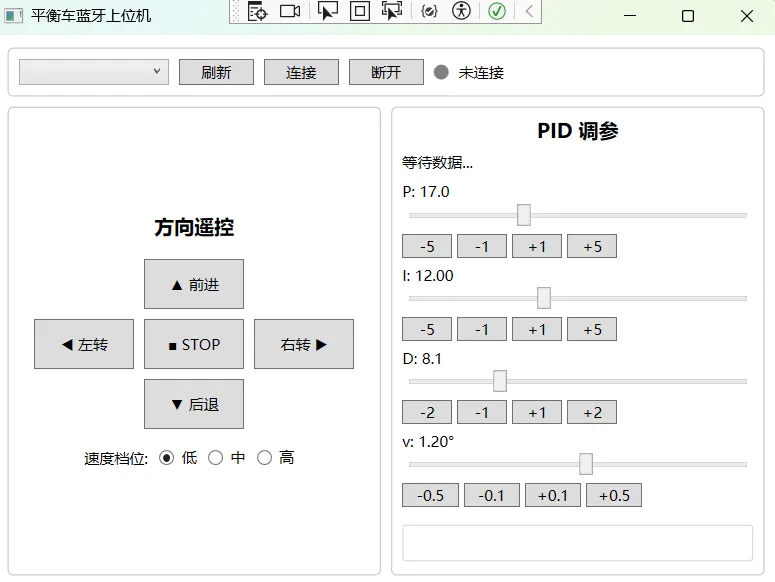Click the empty log box below PID controls
Screen dimensions: 775x582
pyautogui.click(x=577, y=543)
